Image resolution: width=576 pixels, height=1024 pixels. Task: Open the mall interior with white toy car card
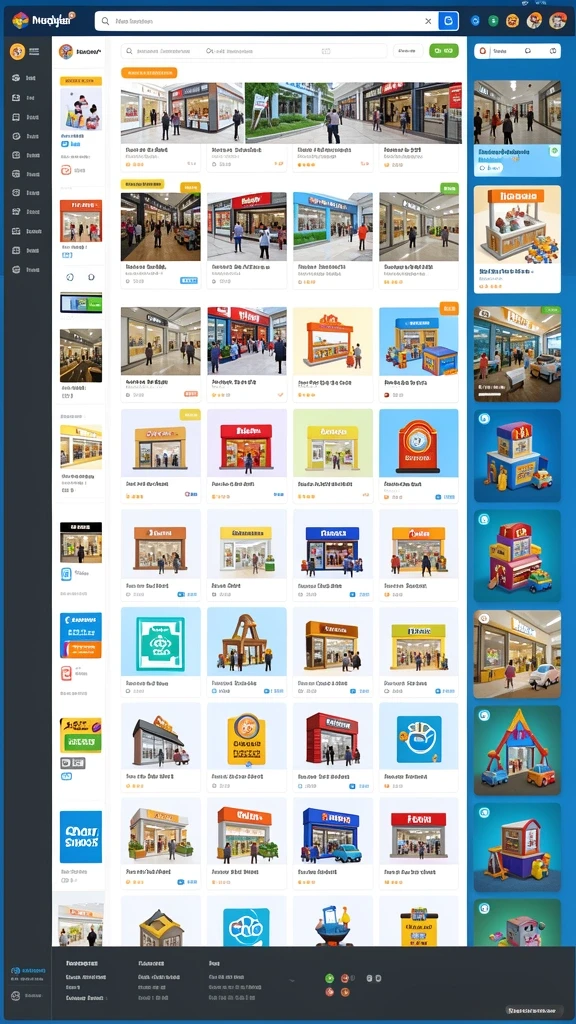tap(517, 654)
